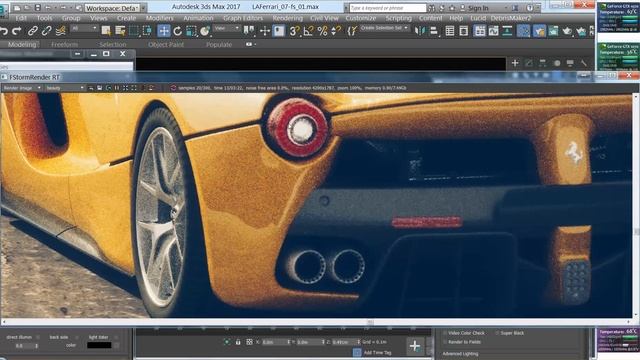Click Add Time Tag in status bar

tap(377, 352)
